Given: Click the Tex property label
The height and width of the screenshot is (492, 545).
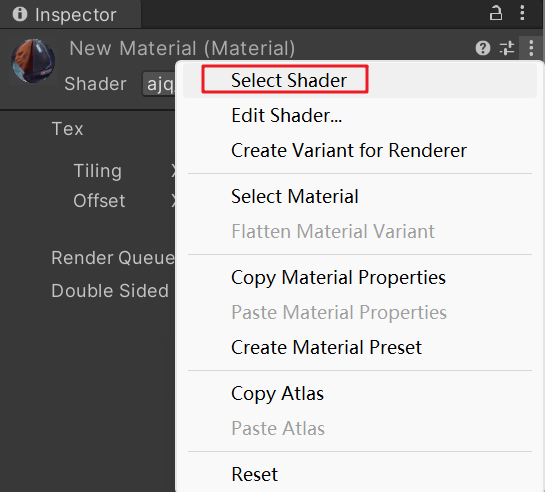Looking at the screenshot, I should click(67, 129).
